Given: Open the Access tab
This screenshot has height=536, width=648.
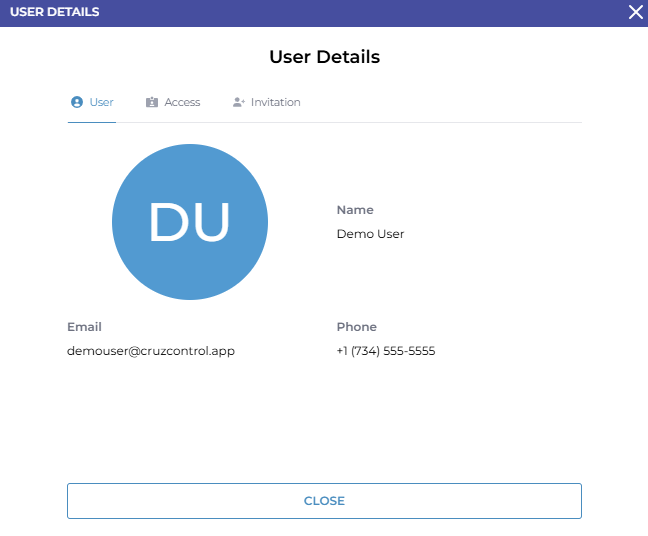Looking at the screenshot, I should (182, 102).
